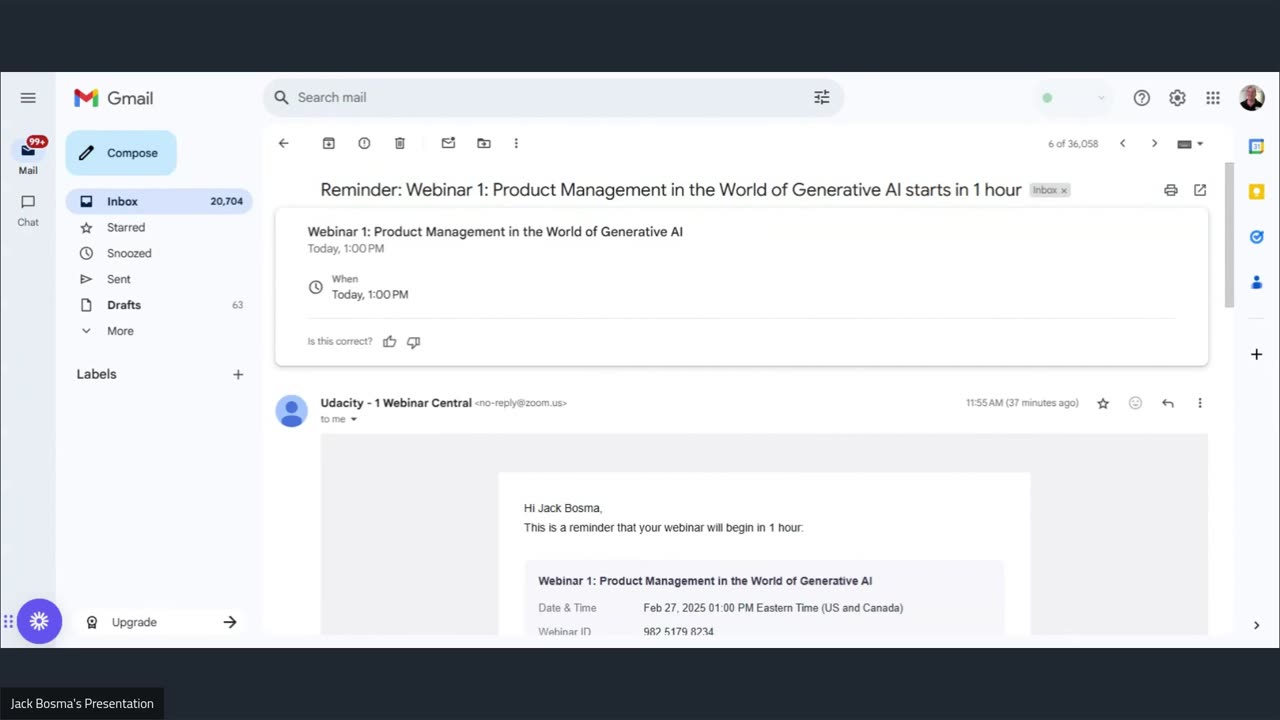The height and width of the screenshot is (720, 1280).
Task: Open message more options menu
Action: (1200, 403)
